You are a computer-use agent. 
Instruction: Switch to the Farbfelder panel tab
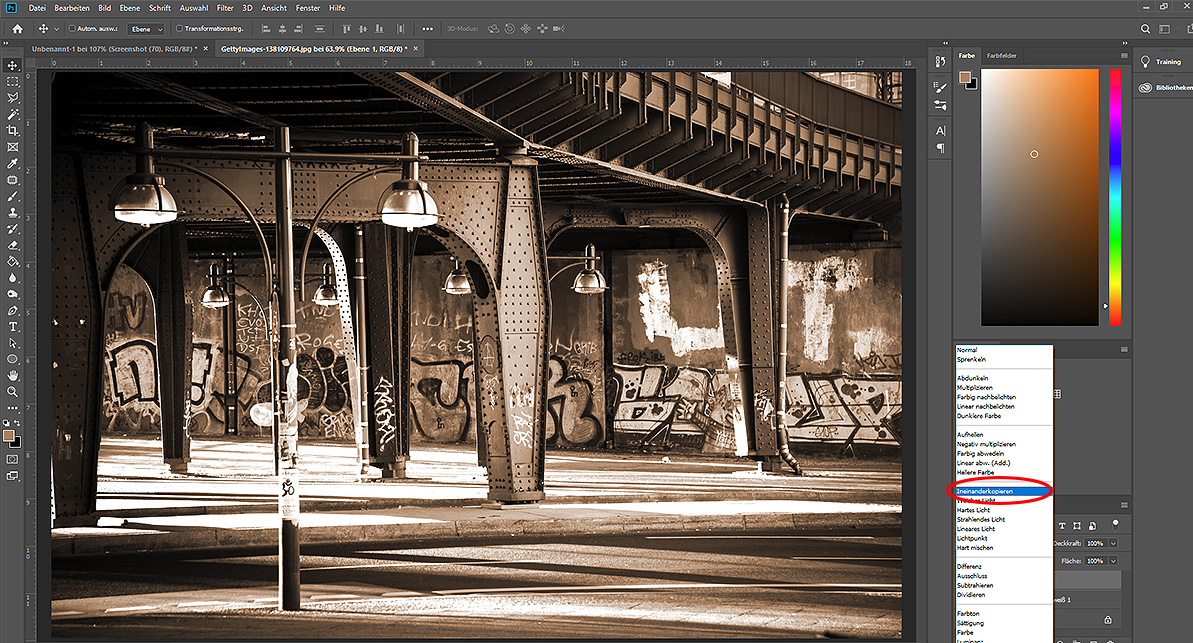1001,56
